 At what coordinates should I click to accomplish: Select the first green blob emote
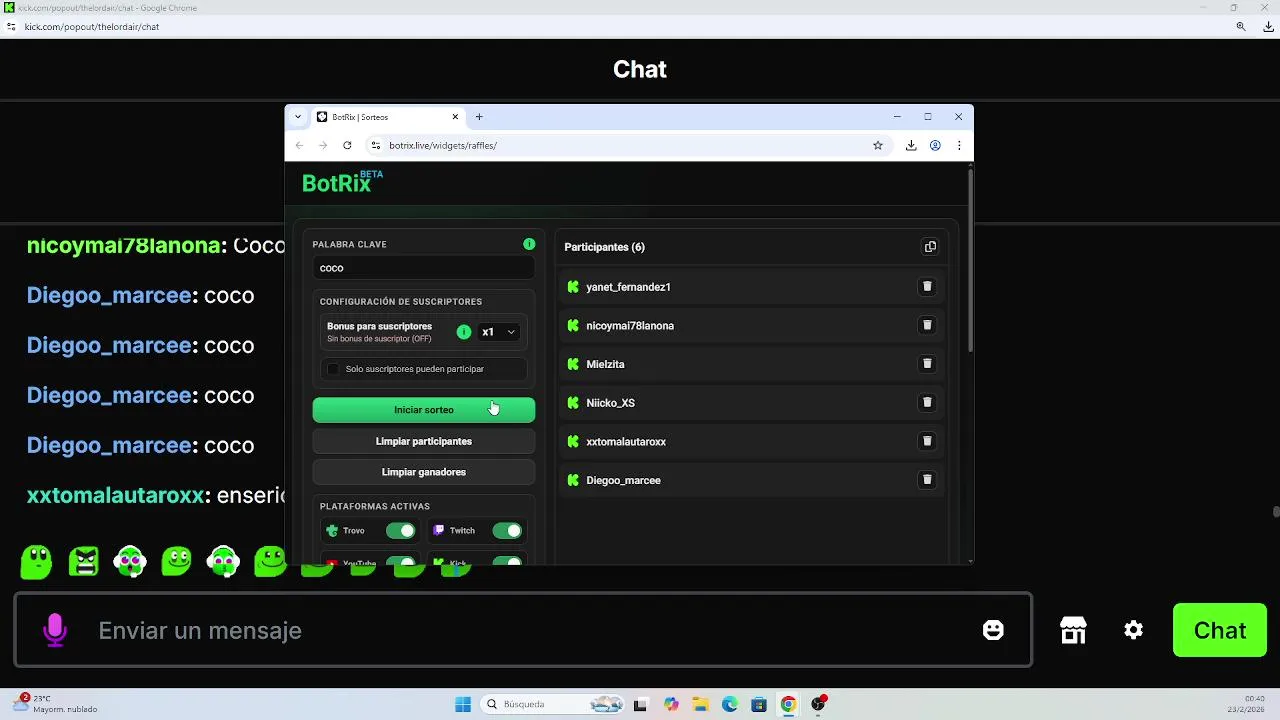36,562
